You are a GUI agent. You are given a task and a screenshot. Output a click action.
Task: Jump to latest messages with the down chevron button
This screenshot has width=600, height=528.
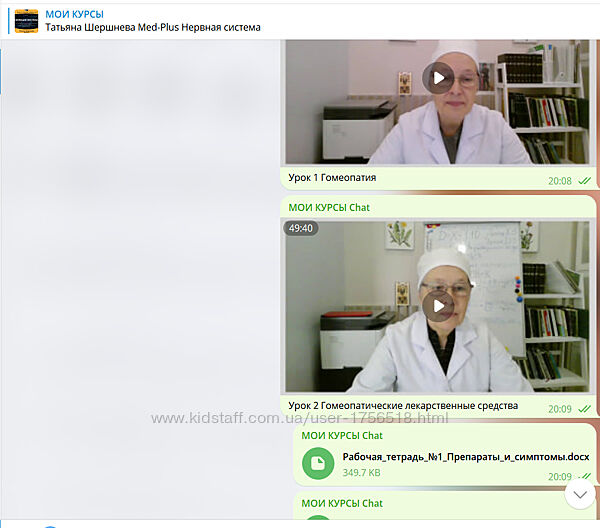(580, 493)
